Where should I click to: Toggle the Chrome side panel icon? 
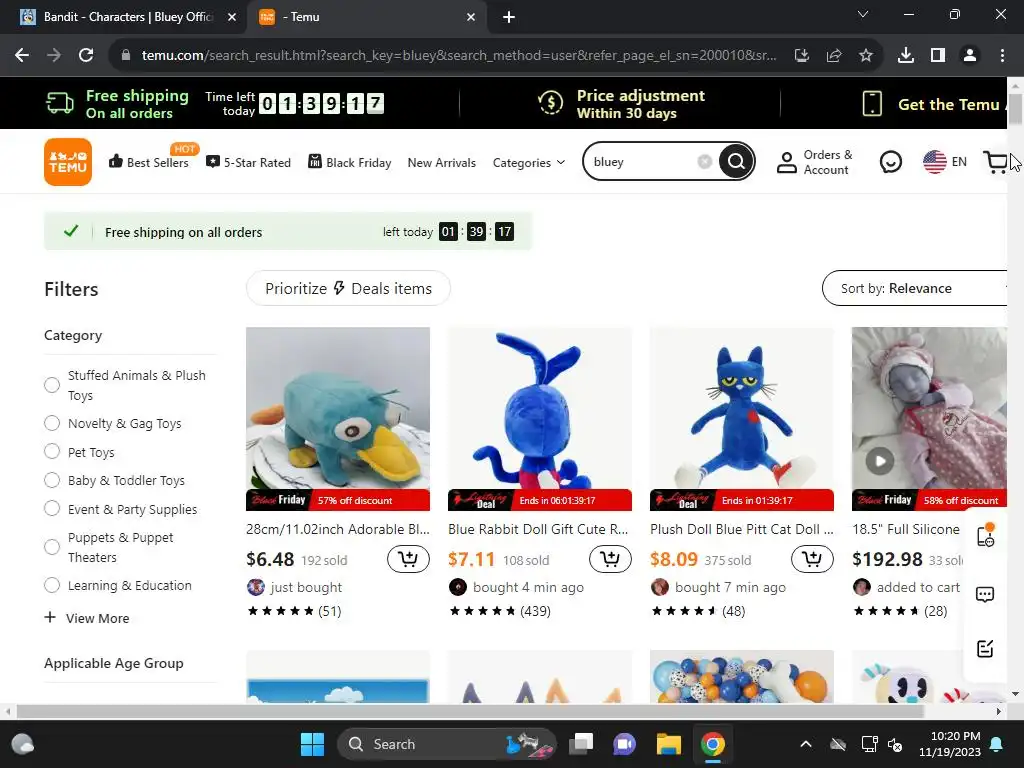[938, 56]
